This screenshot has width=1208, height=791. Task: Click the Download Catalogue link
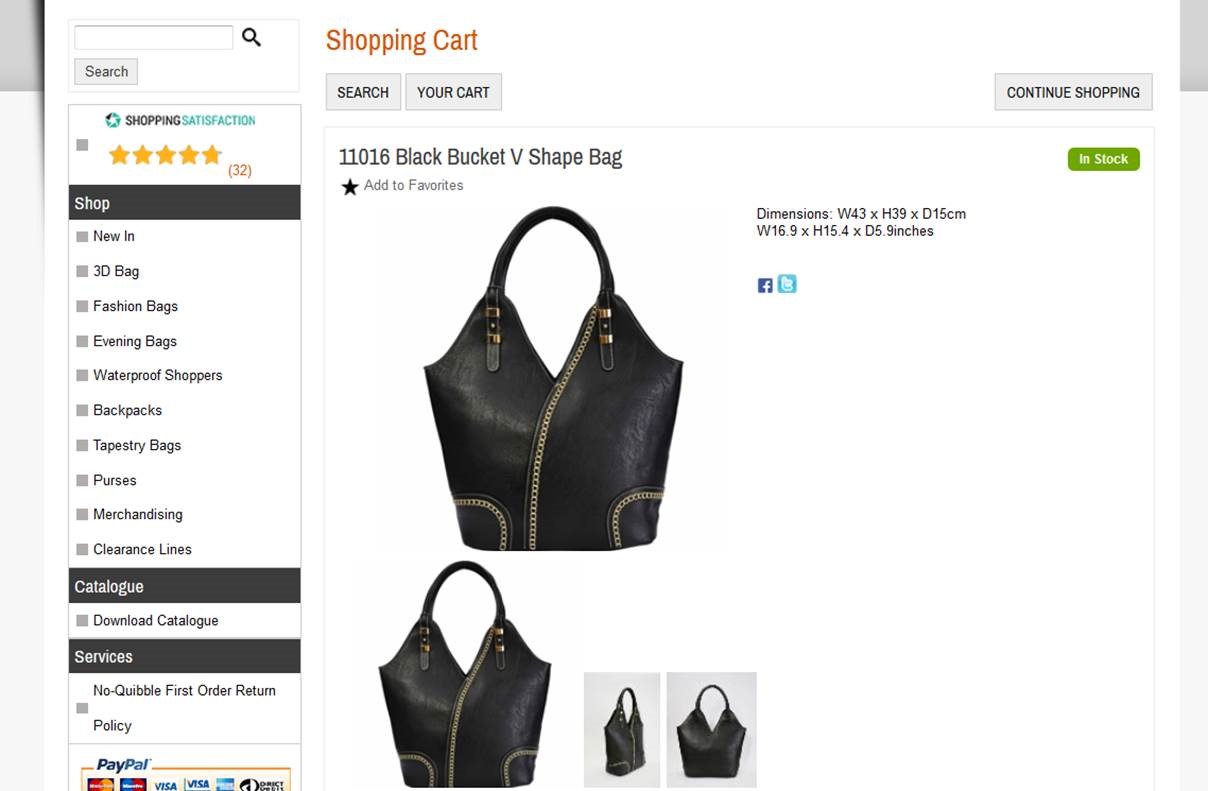pos(156,620)
